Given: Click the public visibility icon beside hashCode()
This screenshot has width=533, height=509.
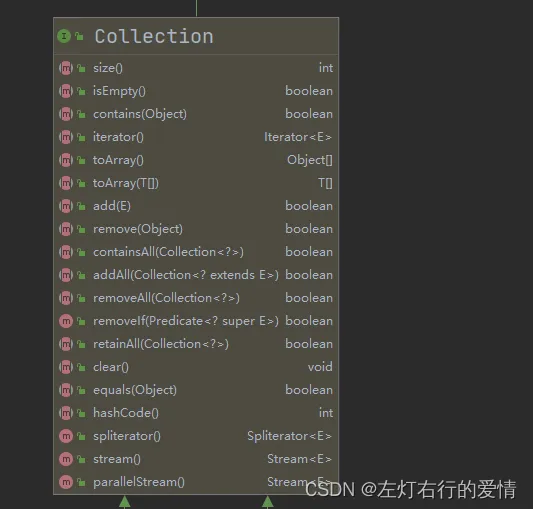Looking at the screenshot, I should point(81,413).
